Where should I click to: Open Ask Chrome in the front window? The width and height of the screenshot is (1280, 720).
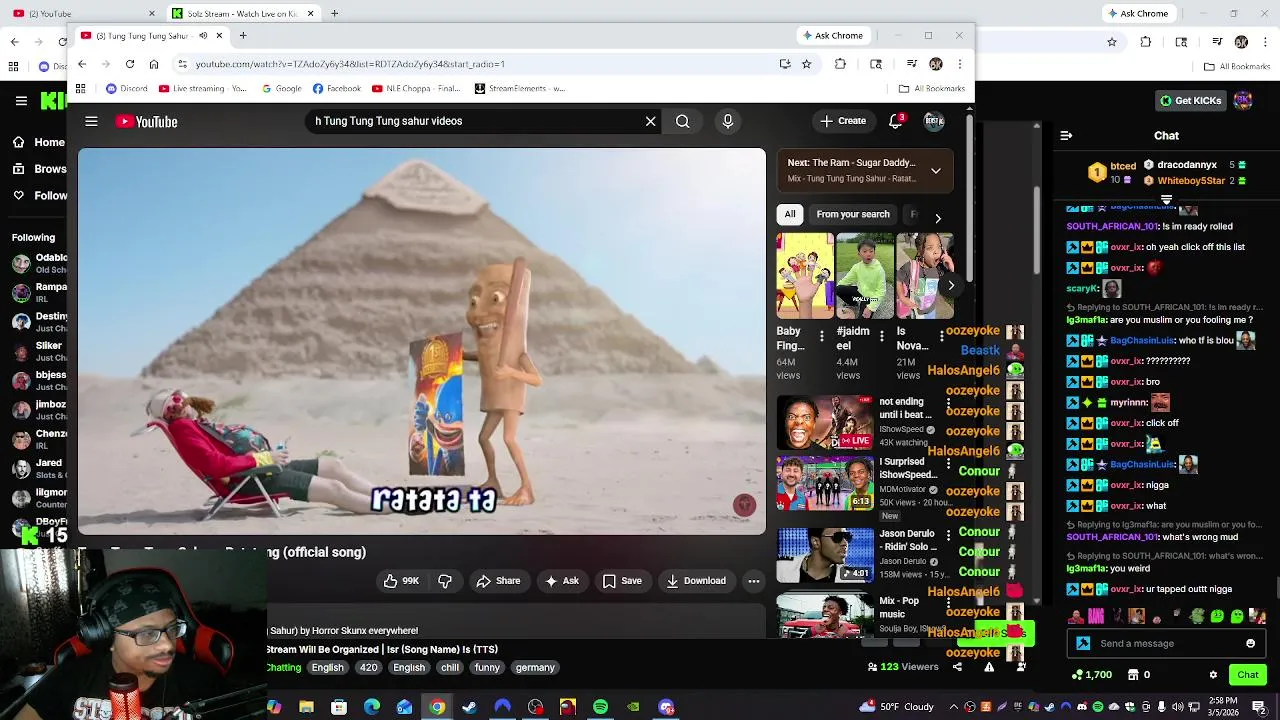833,36
